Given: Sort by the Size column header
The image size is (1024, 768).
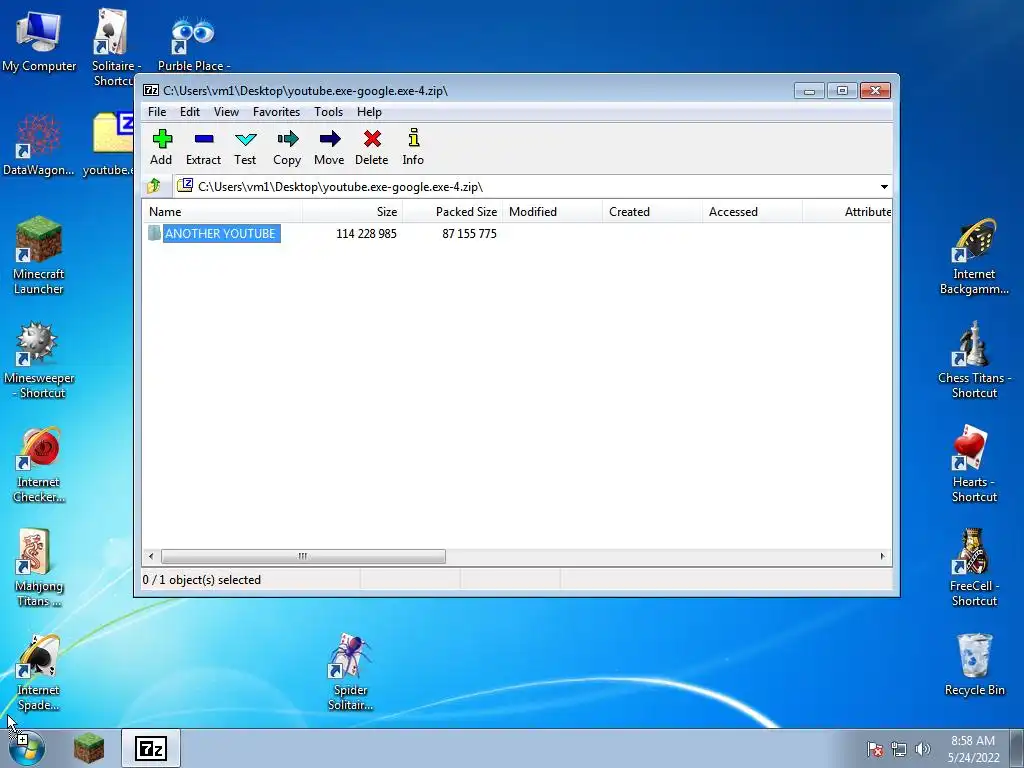Looking at the screenshot, I should pyautogui.click(x=353, y=212).
